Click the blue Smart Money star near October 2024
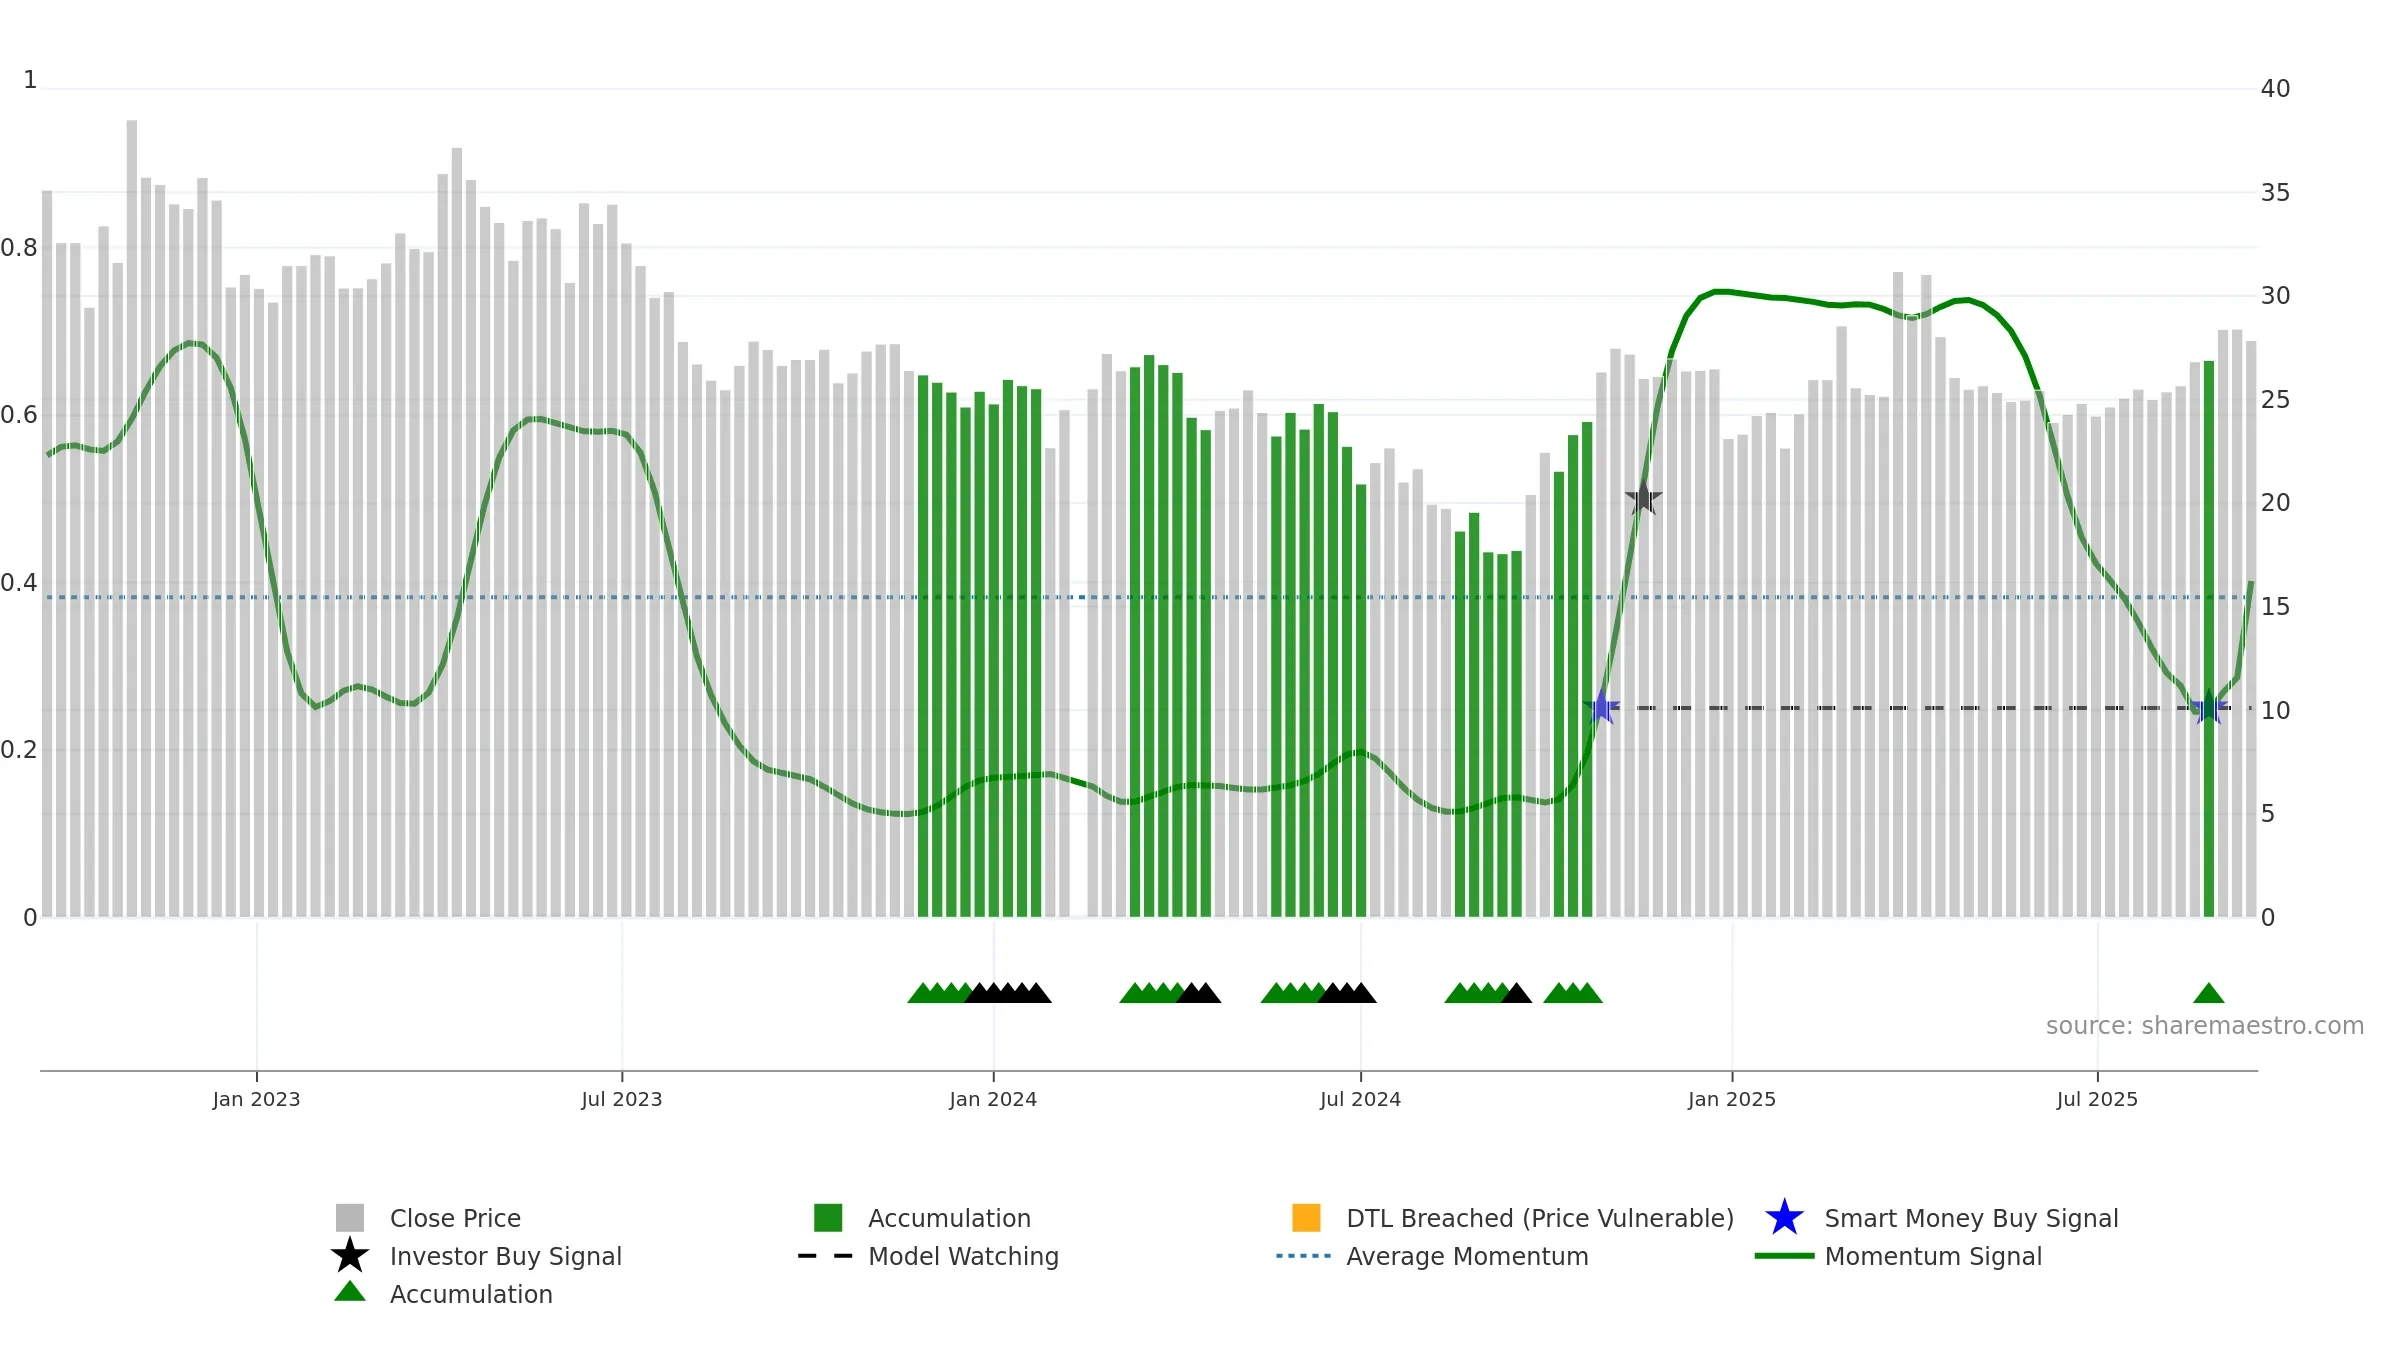 pos(1601,707)
